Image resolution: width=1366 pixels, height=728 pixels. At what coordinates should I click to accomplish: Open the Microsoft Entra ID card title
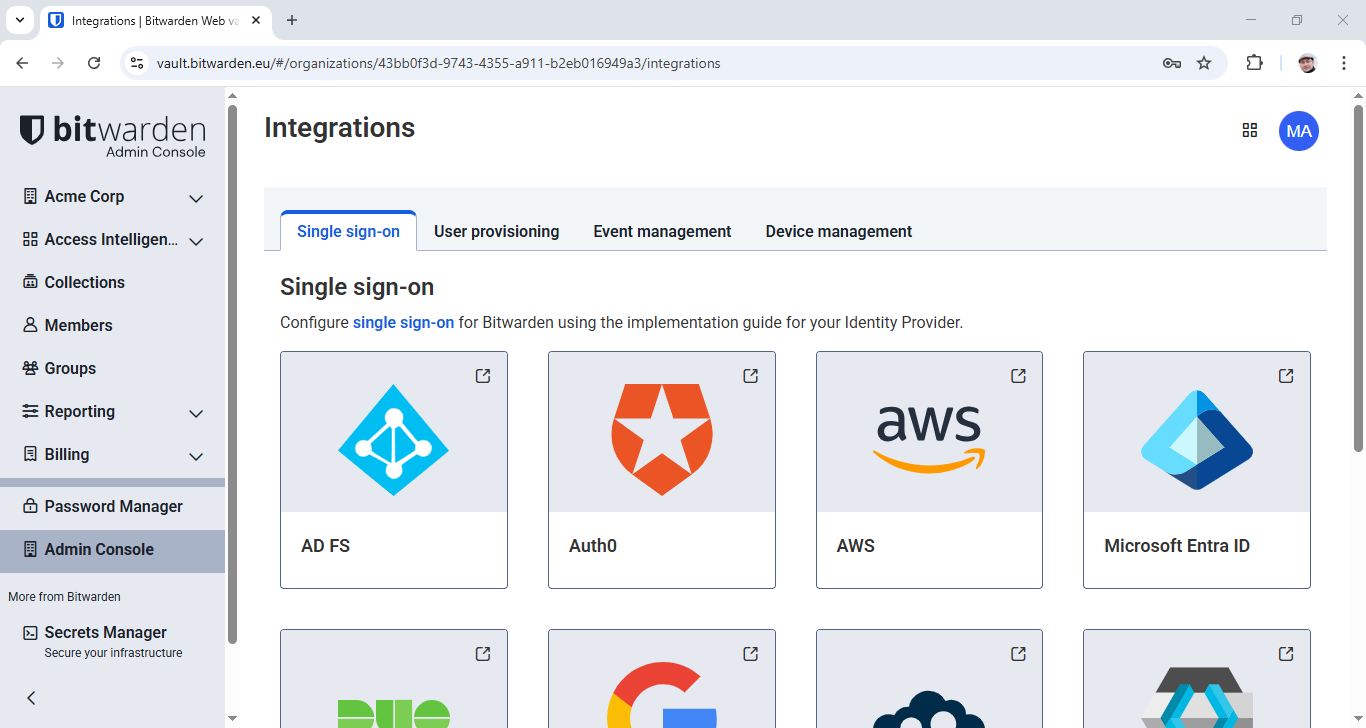tap(1177, 546)
